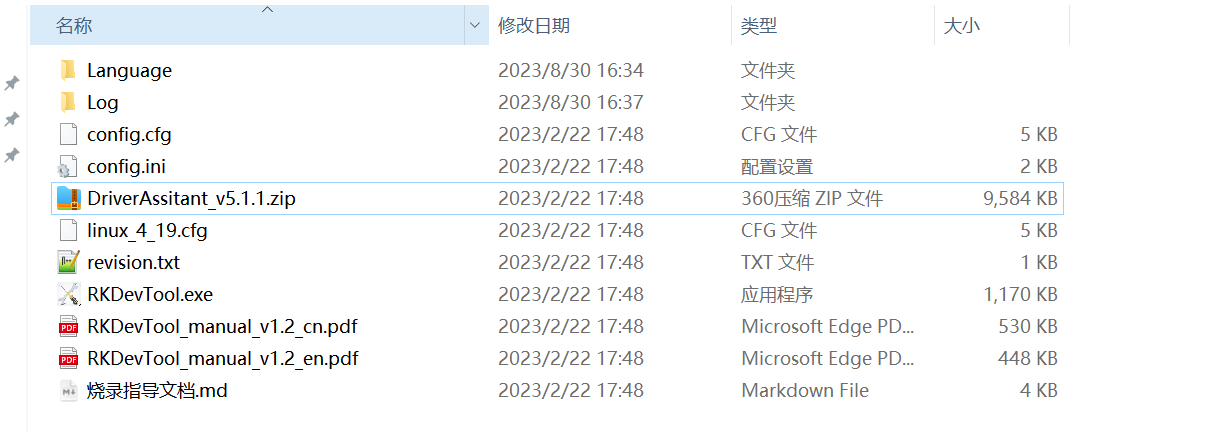Sort files by 类型 column header
Screen dimensions: 1230x433
click(x=759, y=26)
